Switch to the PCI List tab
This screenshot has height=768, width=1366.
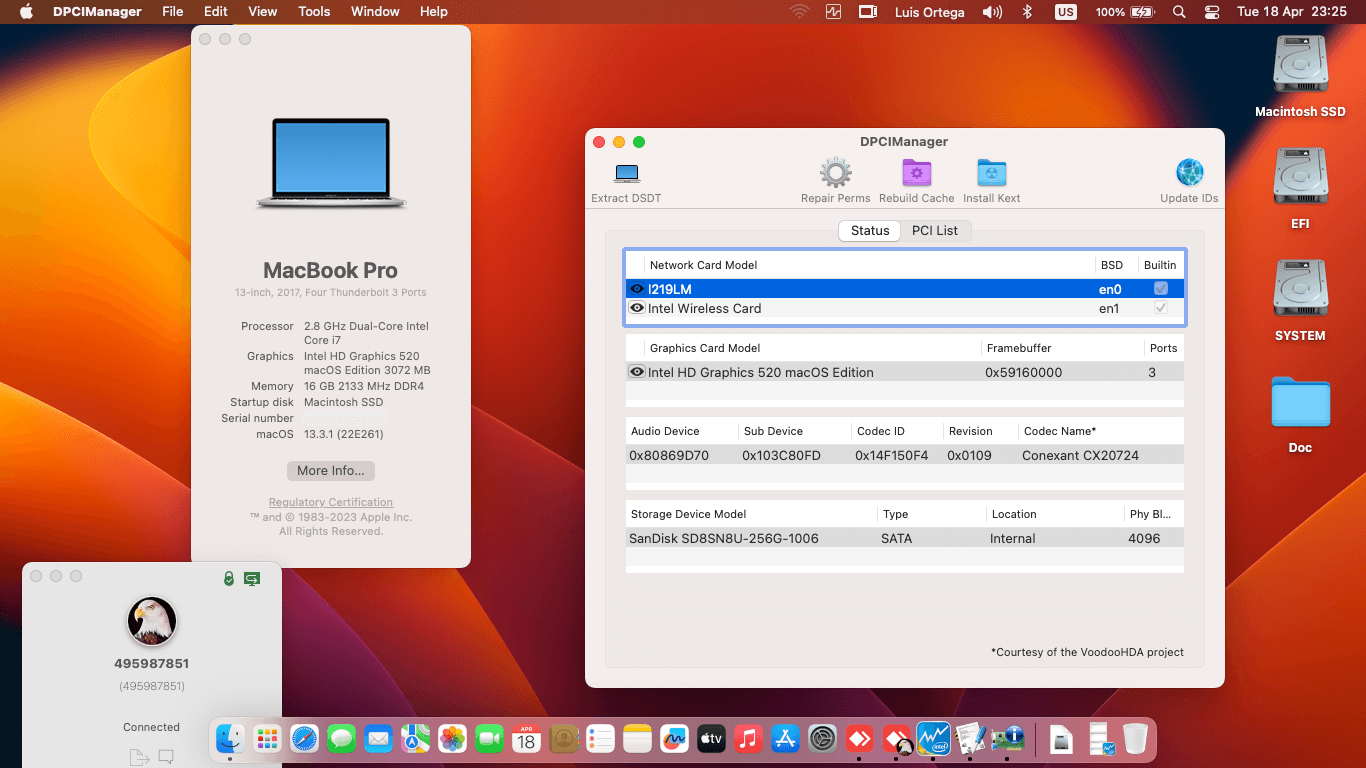935,230
